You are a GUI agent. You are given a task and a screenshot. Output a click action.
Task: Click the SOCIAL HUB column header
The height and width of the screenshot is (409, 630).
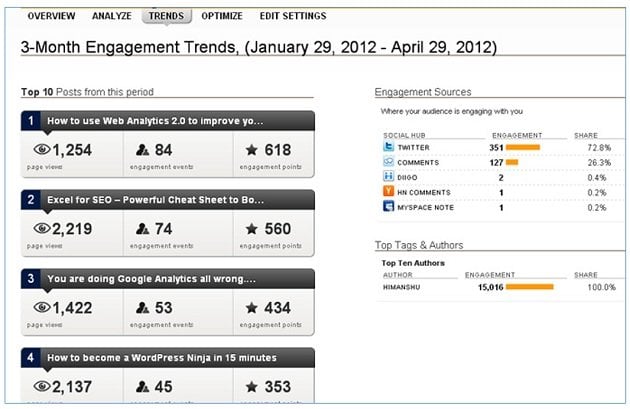pos(404,135)
